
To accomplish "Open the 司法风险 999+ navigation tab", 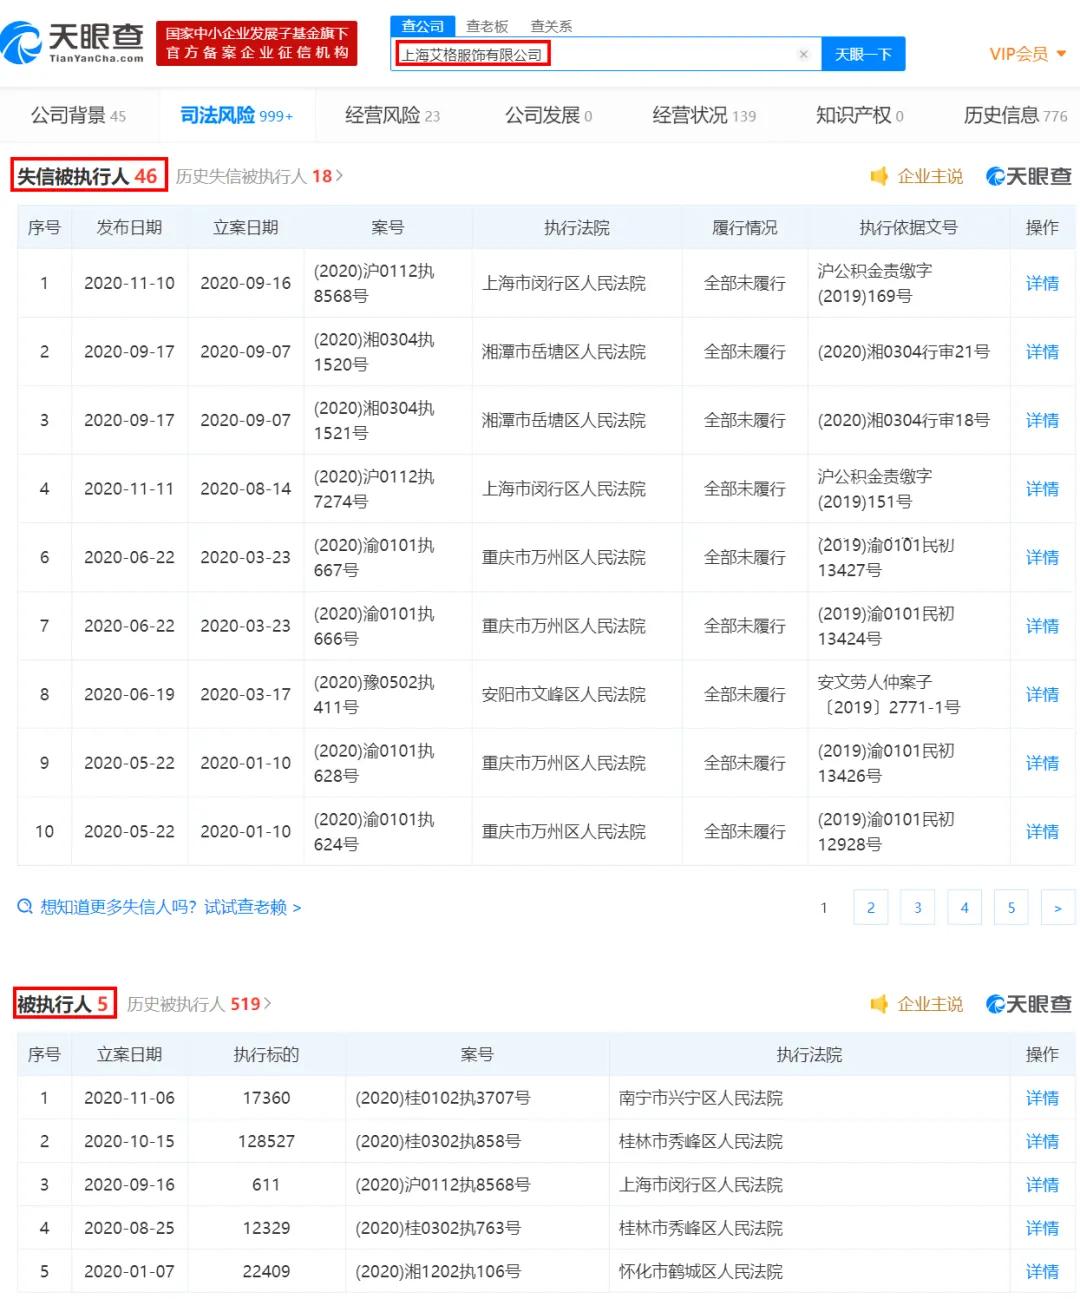I will (236, 114).
